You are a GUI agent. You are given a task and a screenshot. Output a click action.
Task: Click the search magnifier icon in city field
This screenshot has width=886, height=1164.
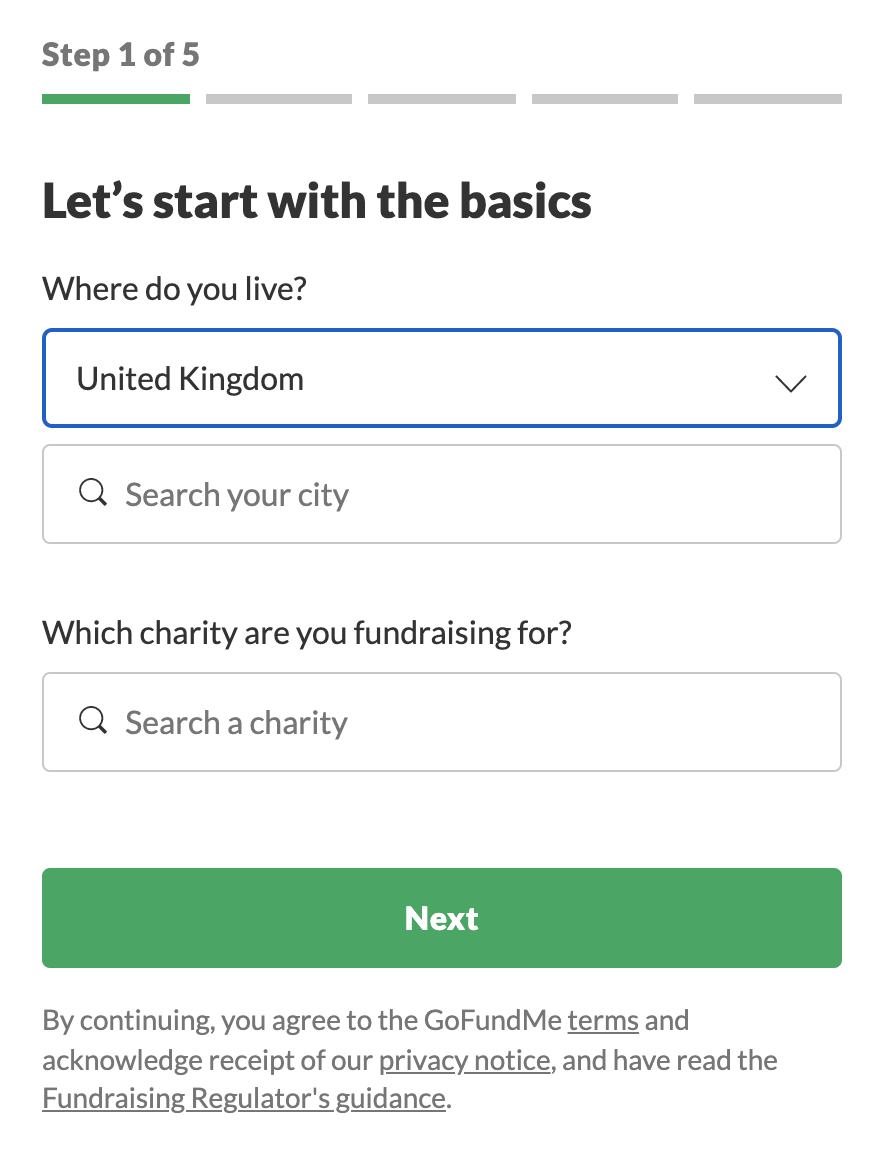coord(93,492)
